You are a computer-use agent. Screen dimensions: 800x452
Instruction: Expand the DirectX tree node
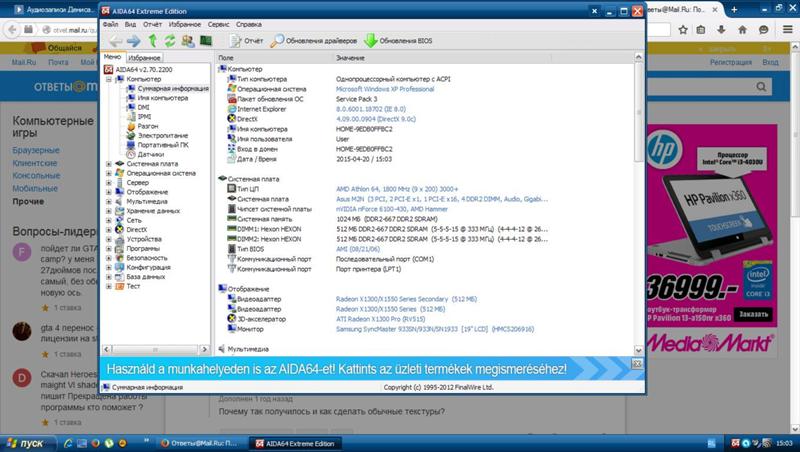point(108,230)
